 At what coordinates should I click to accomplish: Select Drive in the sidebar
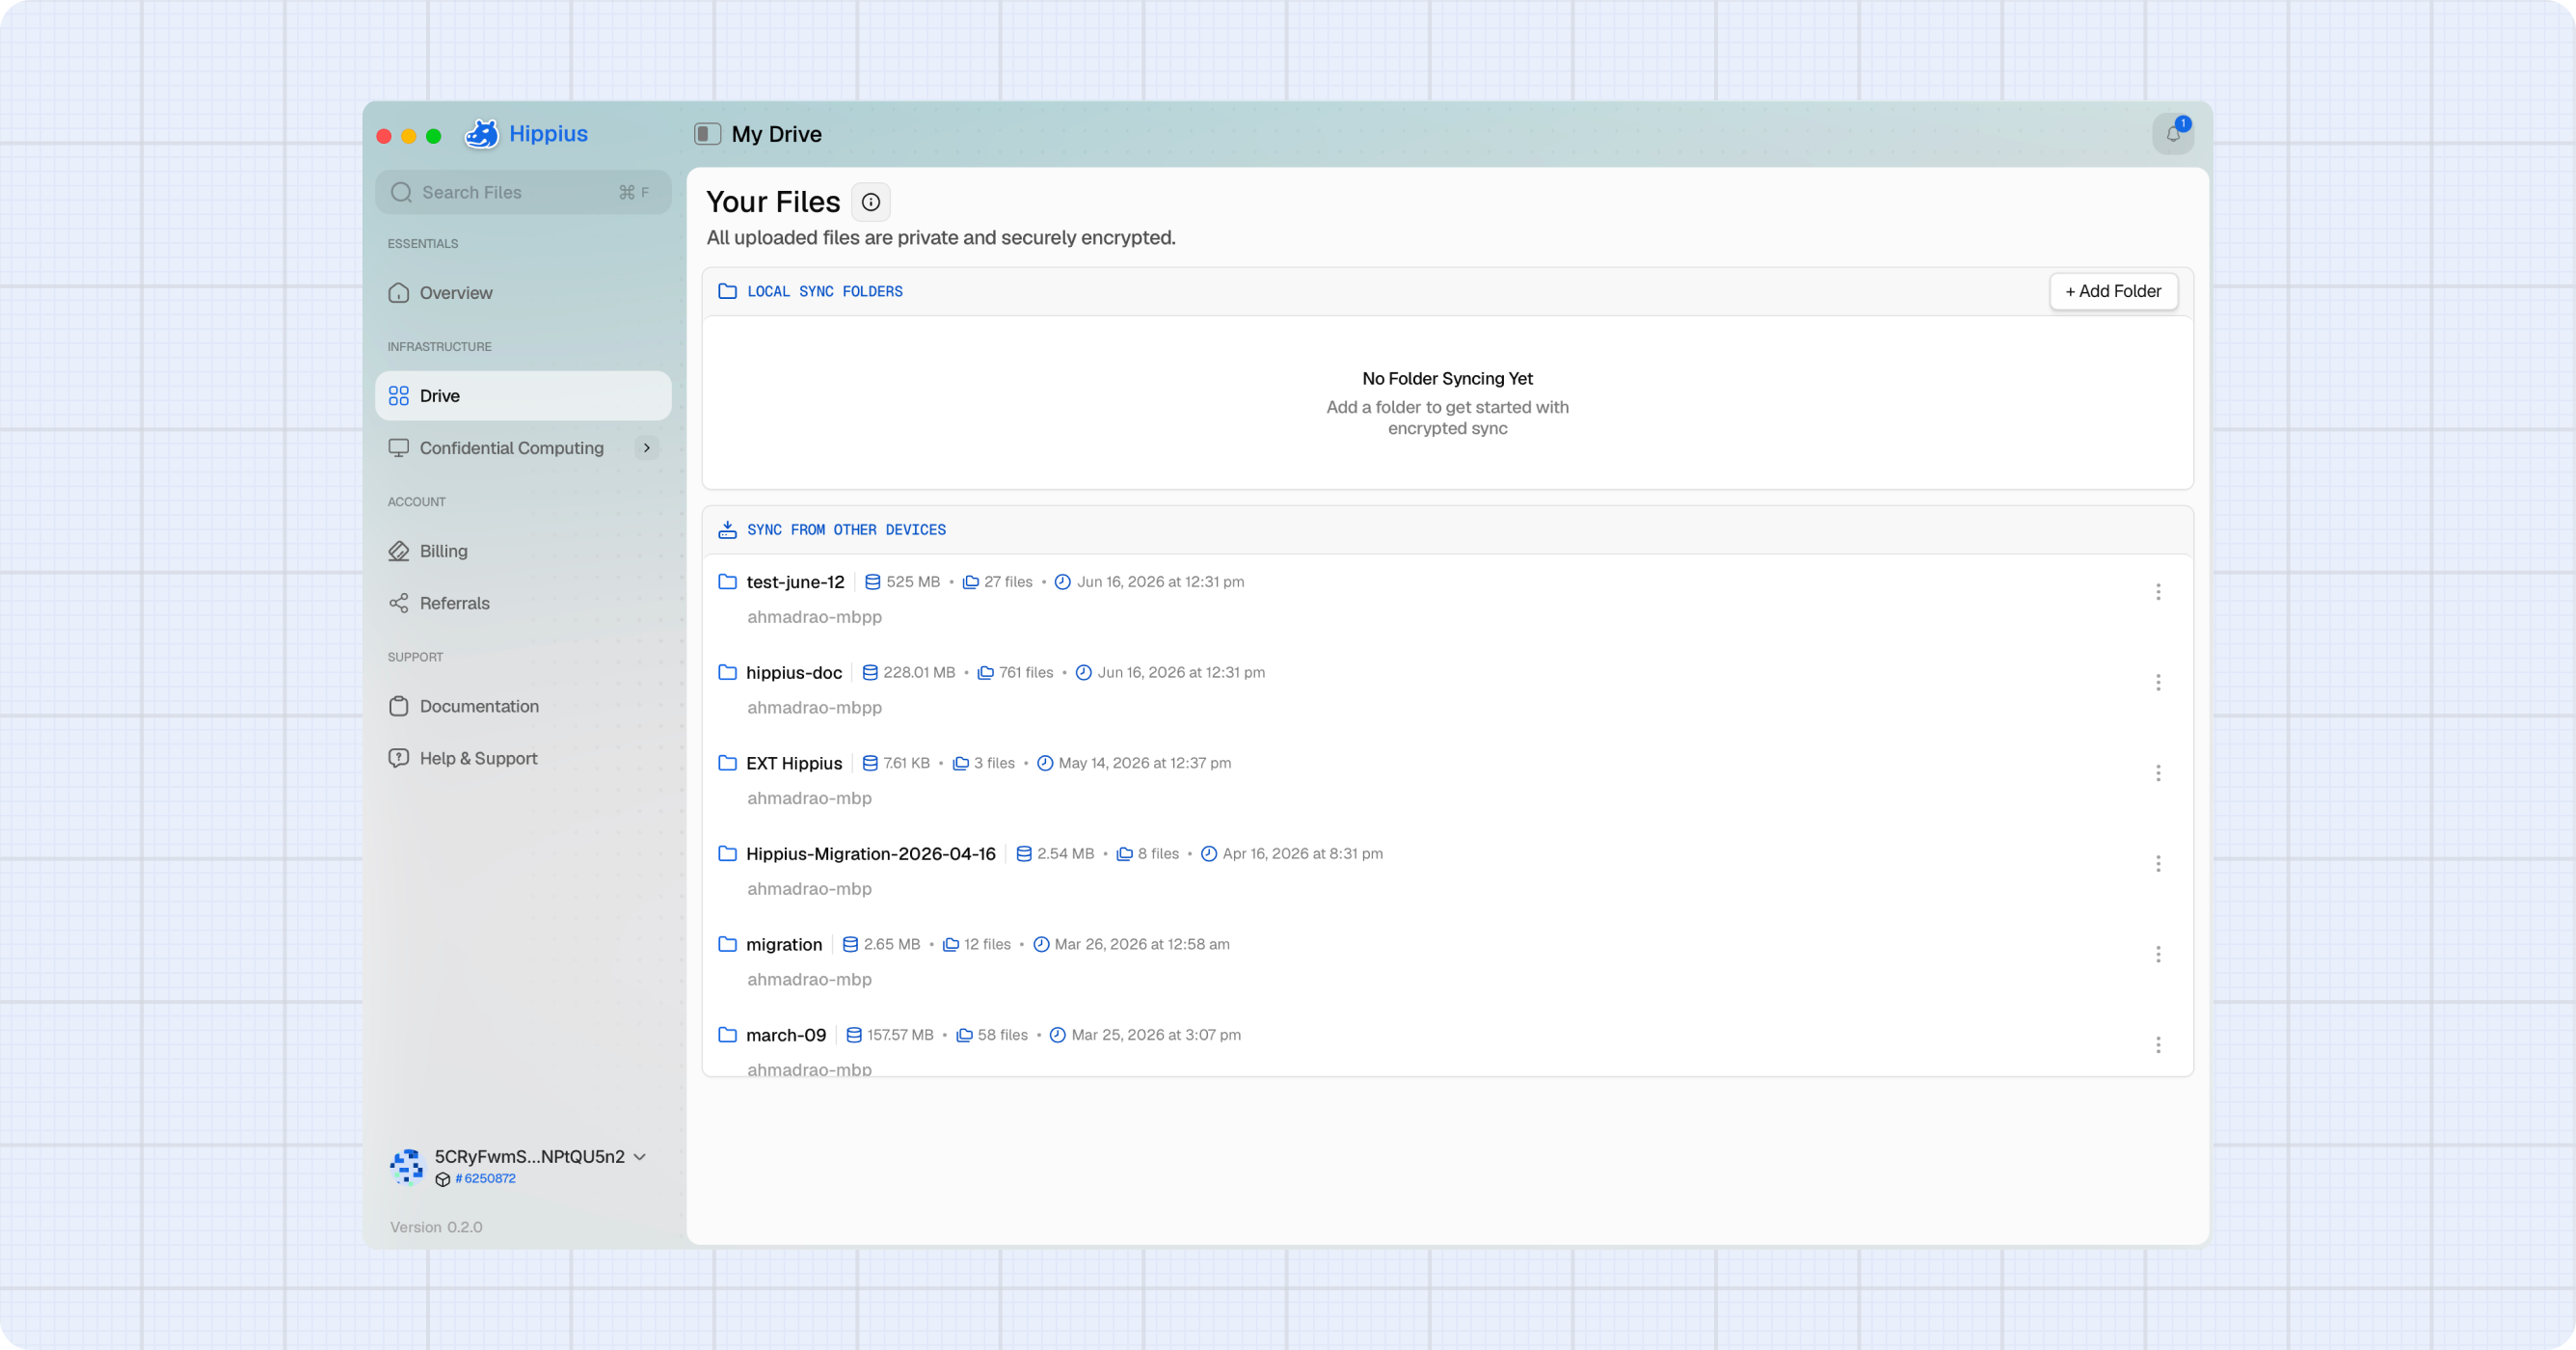click(x=523, y=396)
